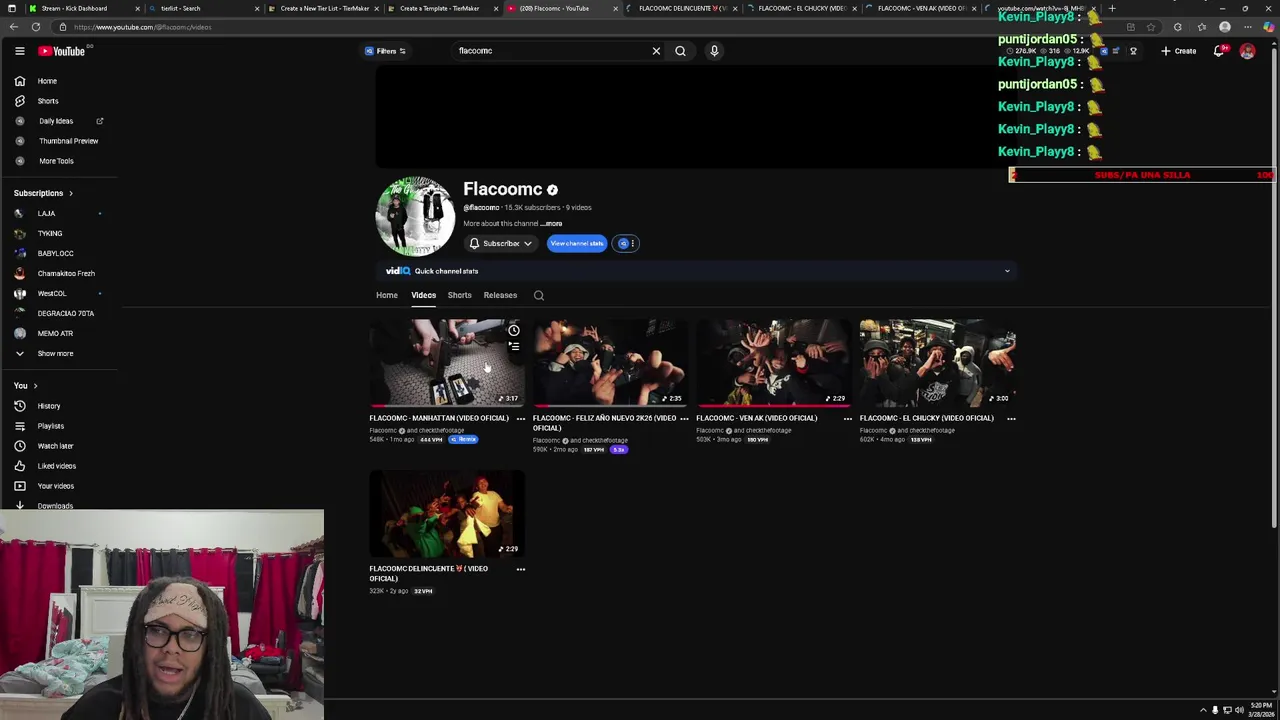Open Liked videos in sidebar
Screen dimensions: 1280x720
click(x=60, y=466)
